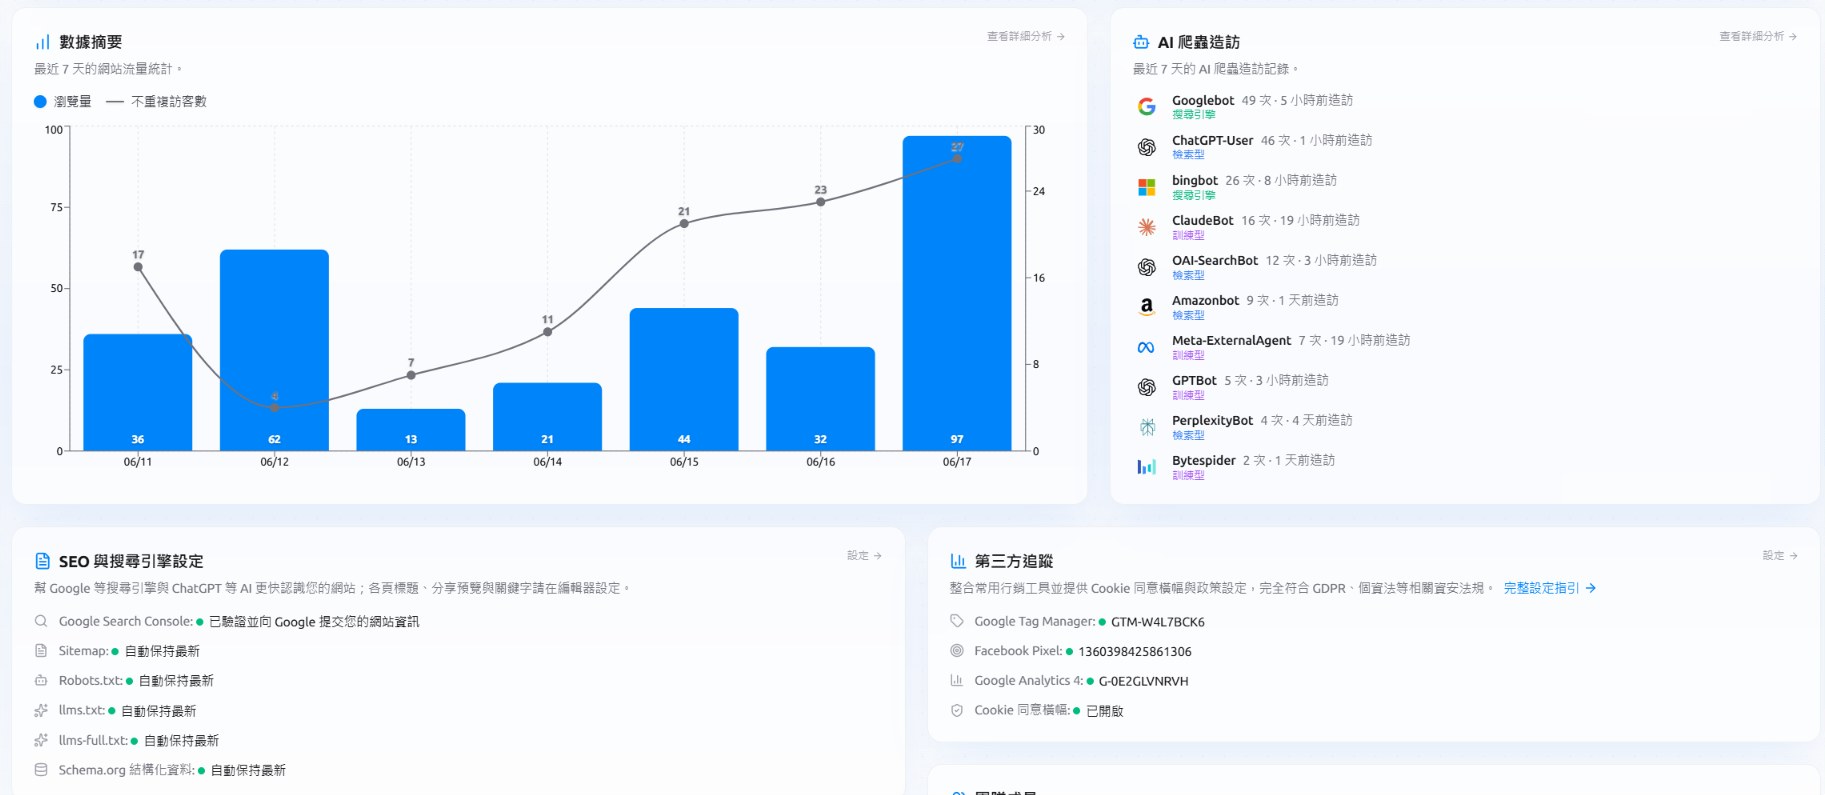Image resolution: width=1825 pixels, height=795 pixels.
Task: Click the Googlebot logo icon
Action: click(x=1147, y=107)
